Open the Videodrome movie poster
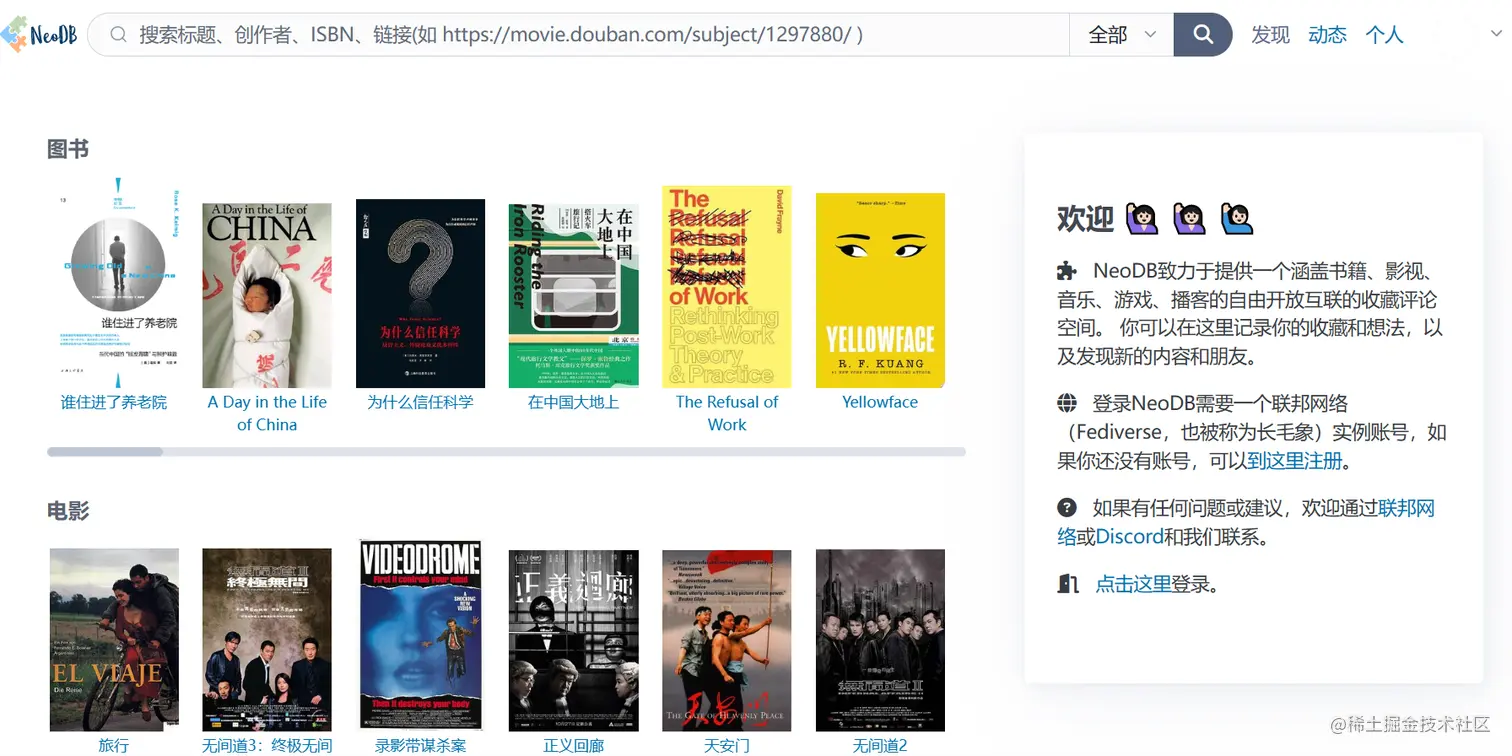 420,635
